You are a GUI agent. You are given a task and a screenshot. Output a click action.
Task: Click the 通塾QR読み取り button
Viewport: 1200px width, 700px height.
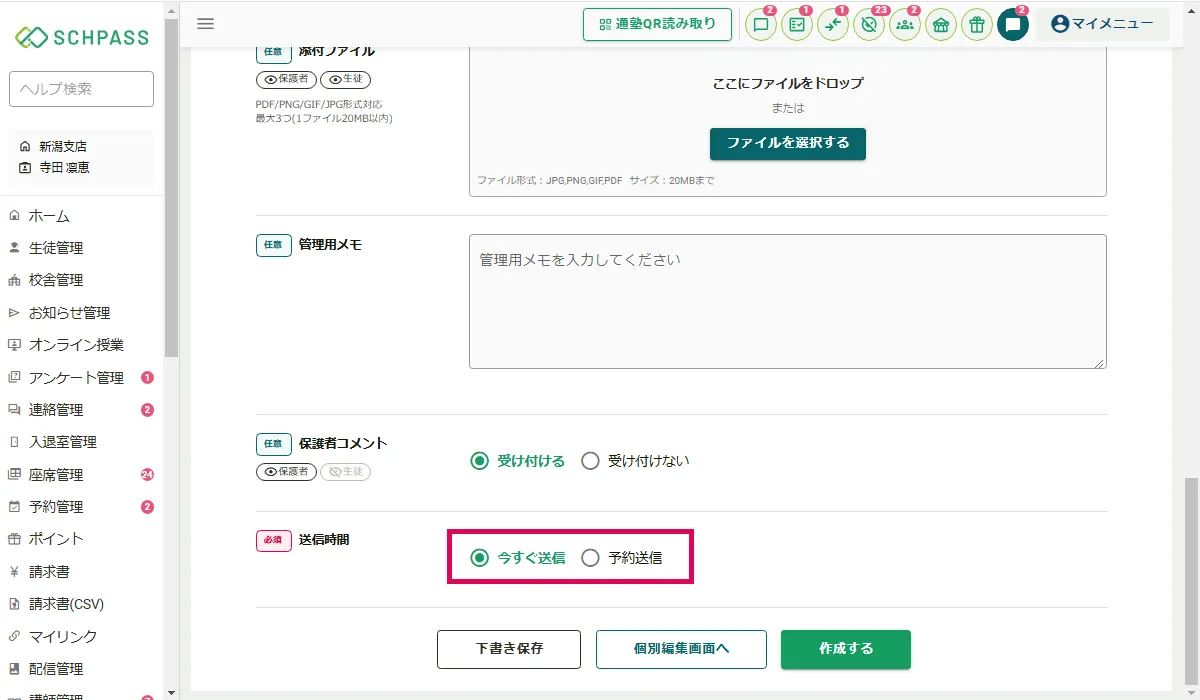657,24
